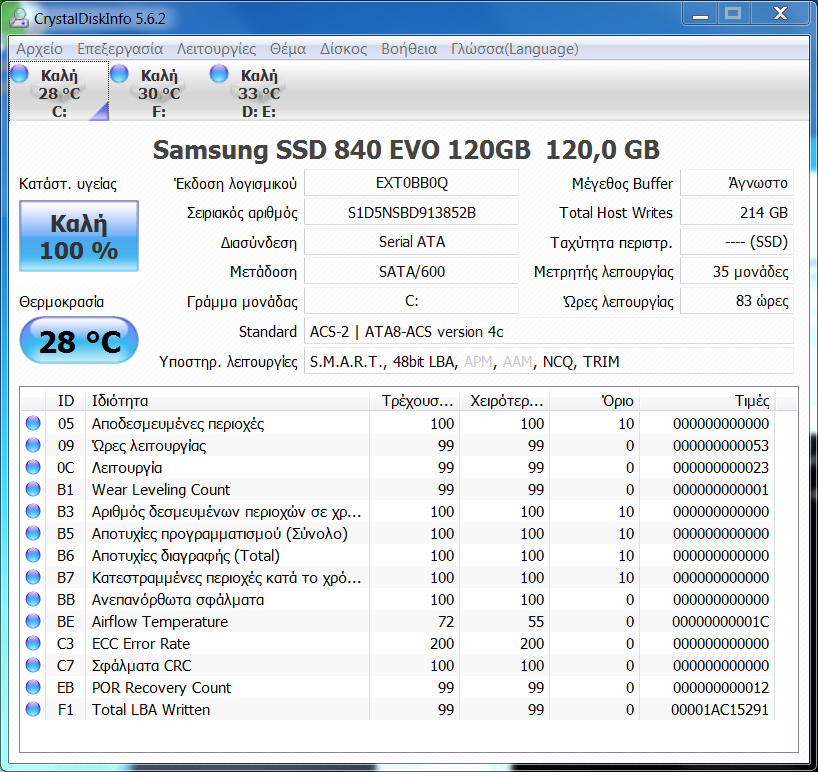
Task: Click the 28 °C temperature button
Action: tap(79, 341)
